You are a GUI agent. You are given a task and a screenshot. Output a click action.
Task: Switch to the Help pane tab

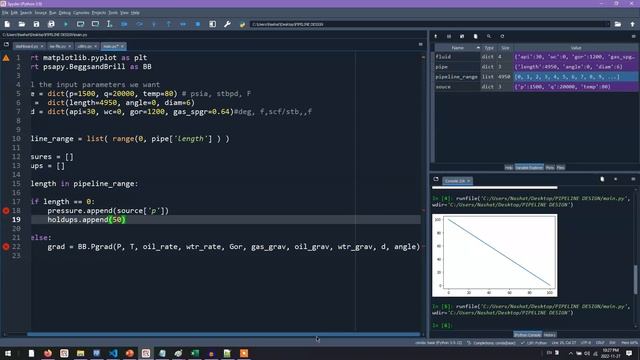tap(509, 167)
